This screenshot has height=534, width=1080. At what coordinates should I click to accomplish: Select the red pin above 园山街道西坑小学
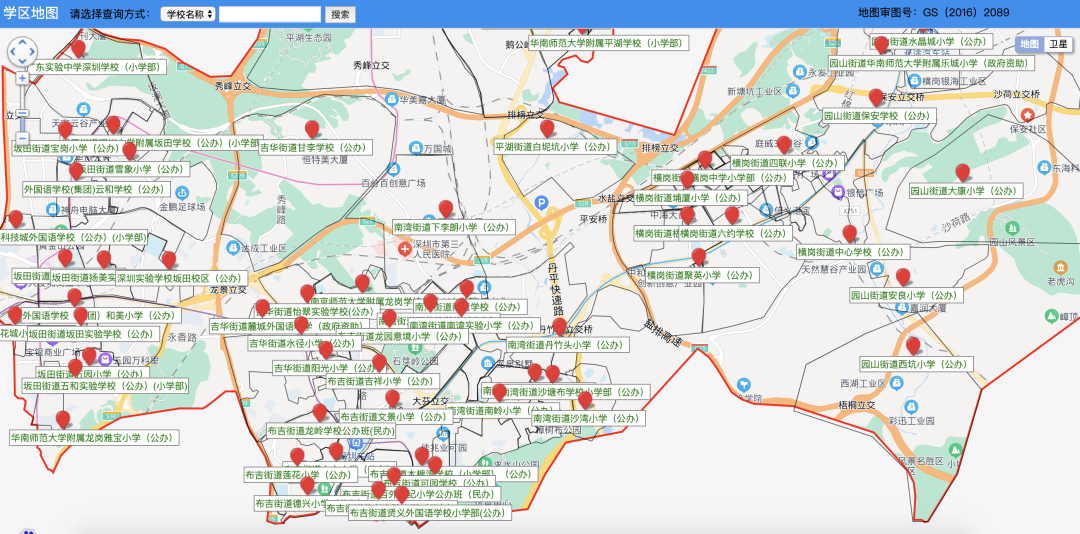(x=913, y=346)
